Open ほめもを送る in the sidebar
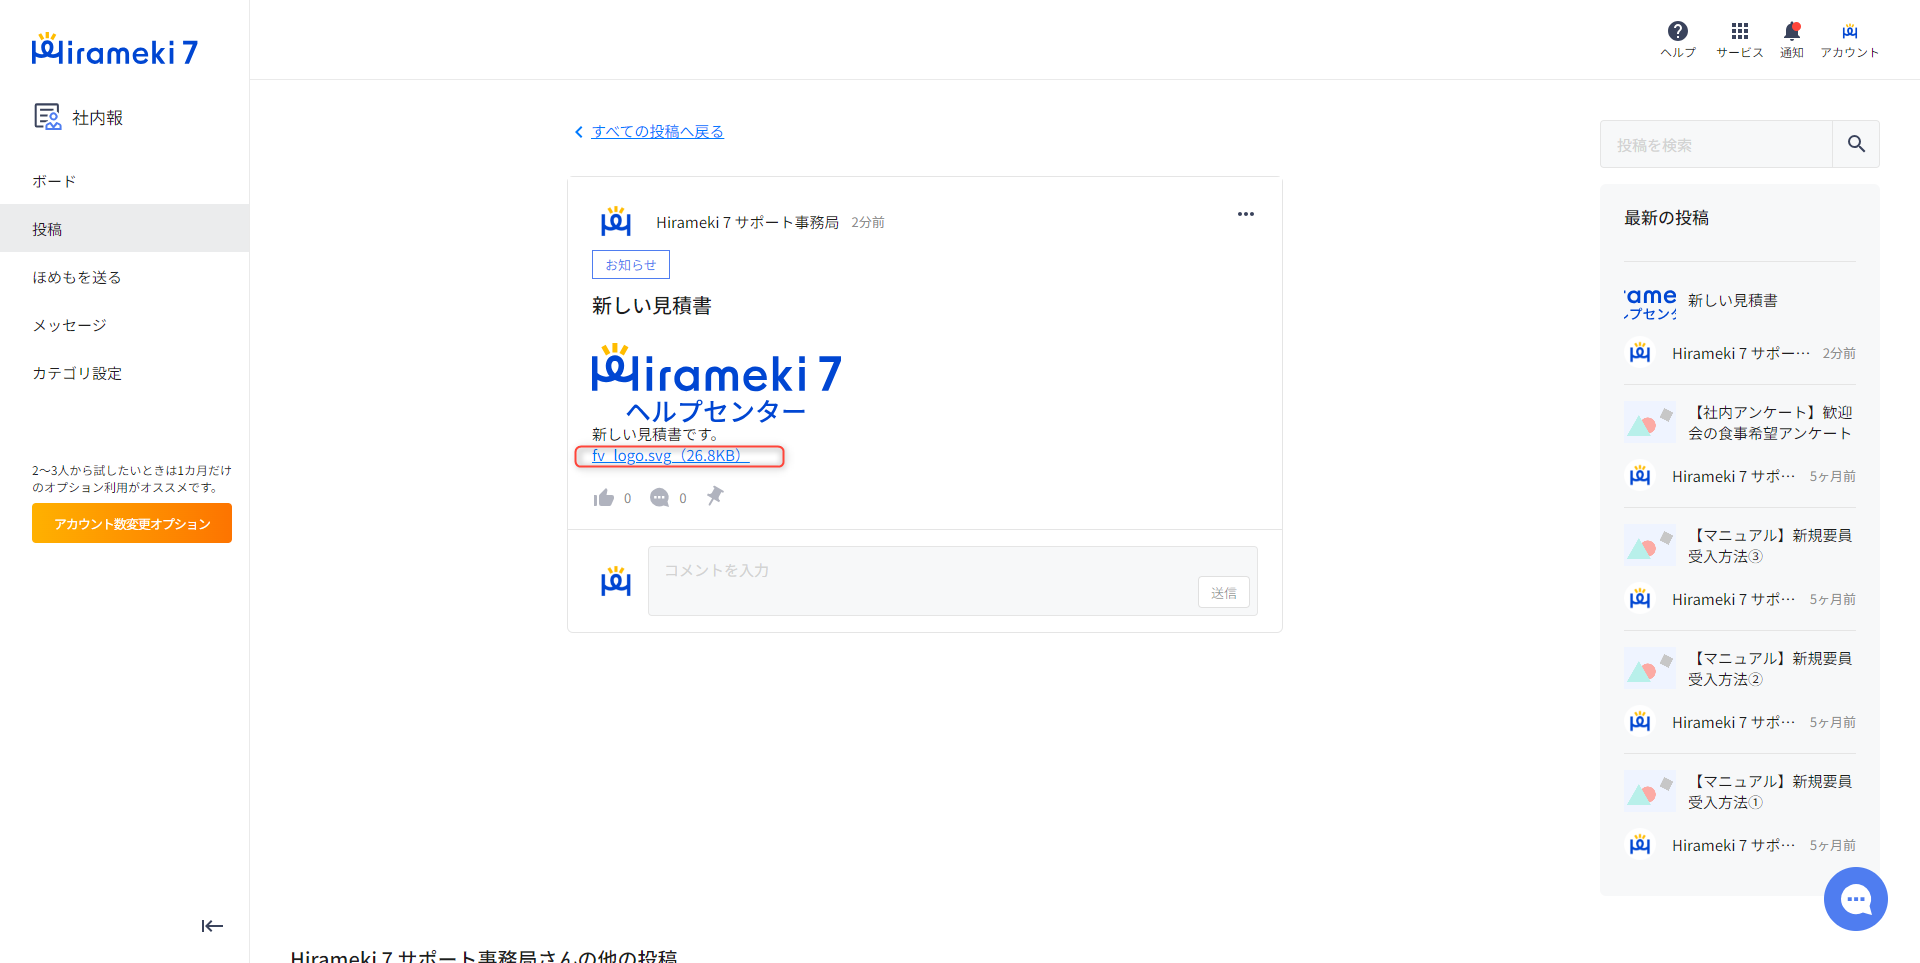This screenshot has height=963, width=1920. pyautogui.click(x=124, y=277)
